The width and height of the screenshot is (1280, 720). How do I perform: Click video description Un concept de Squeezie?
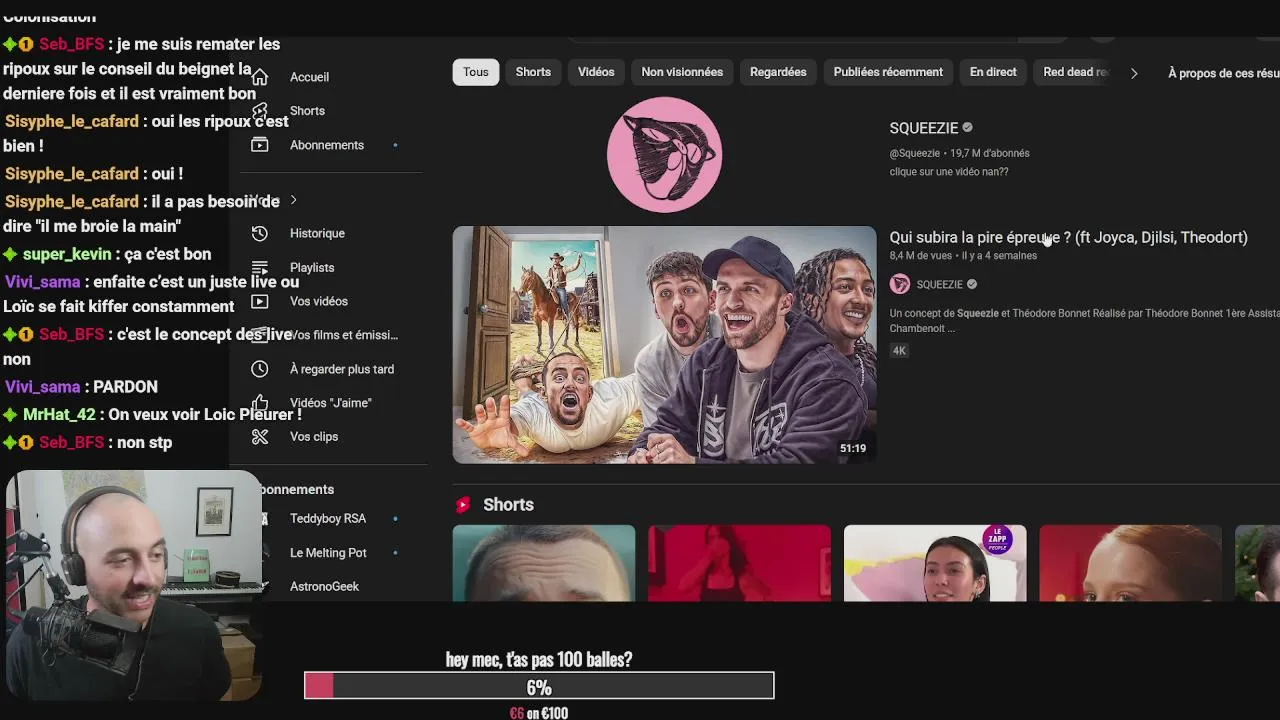tap(1084, 320)
